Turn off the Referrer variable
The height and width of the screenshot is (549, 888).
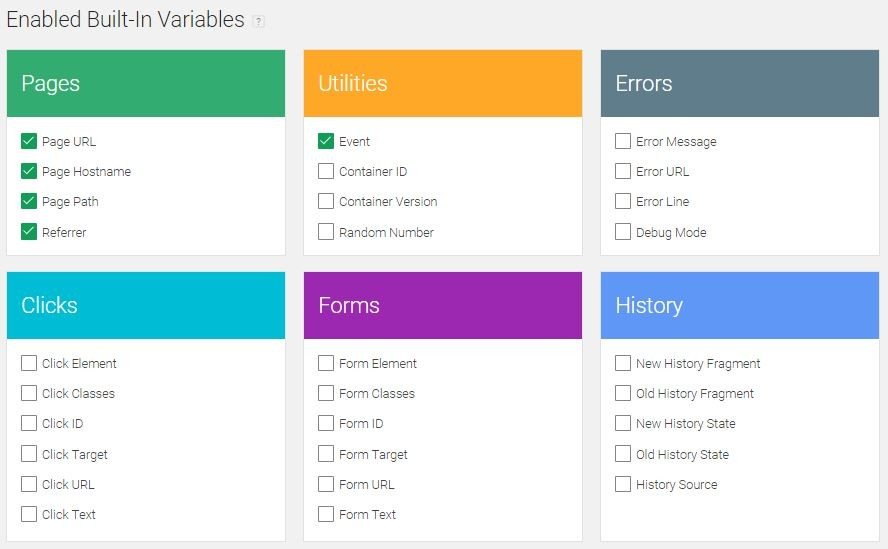29,232
